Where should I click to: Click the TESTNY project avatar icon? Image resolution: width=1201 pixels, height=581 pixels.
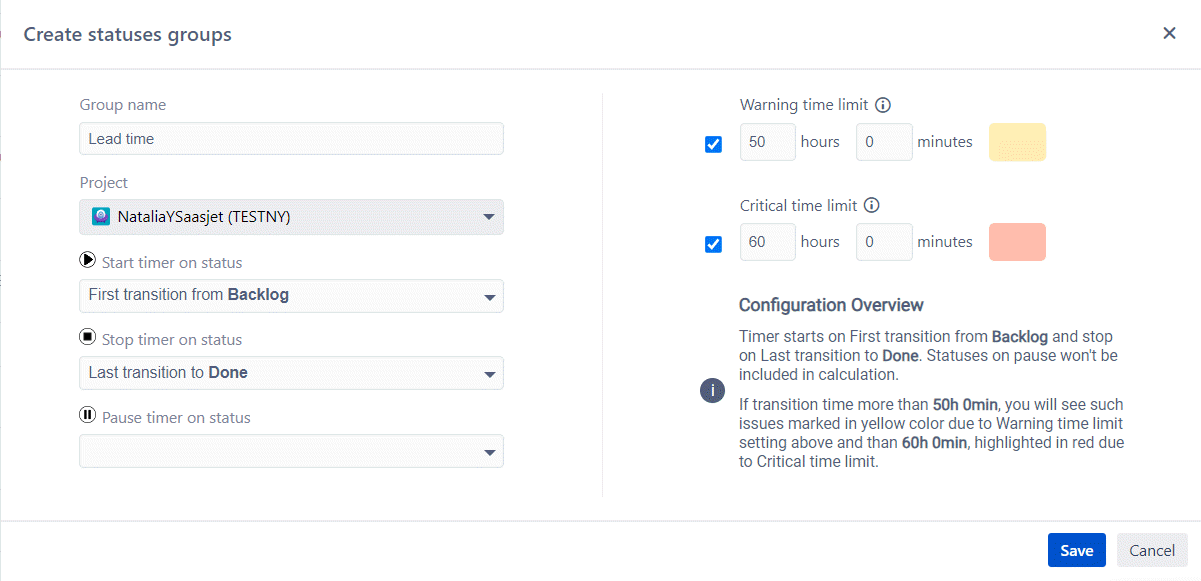click(99, 216)
